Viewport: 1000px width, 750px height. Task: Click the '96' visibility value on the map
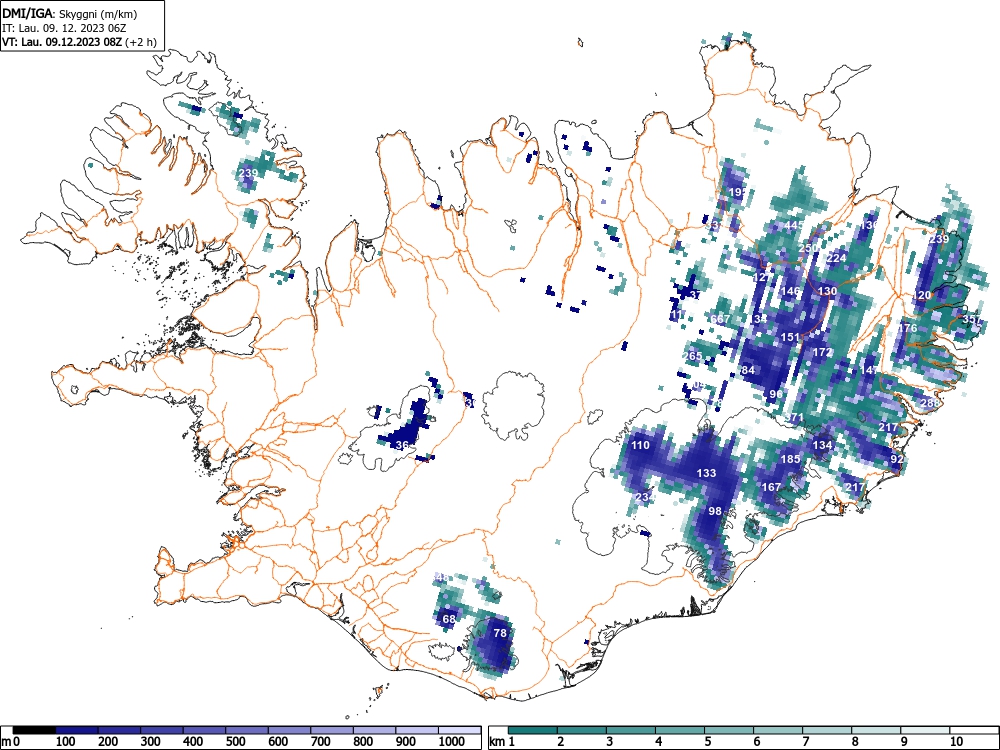tap(776, 395)
